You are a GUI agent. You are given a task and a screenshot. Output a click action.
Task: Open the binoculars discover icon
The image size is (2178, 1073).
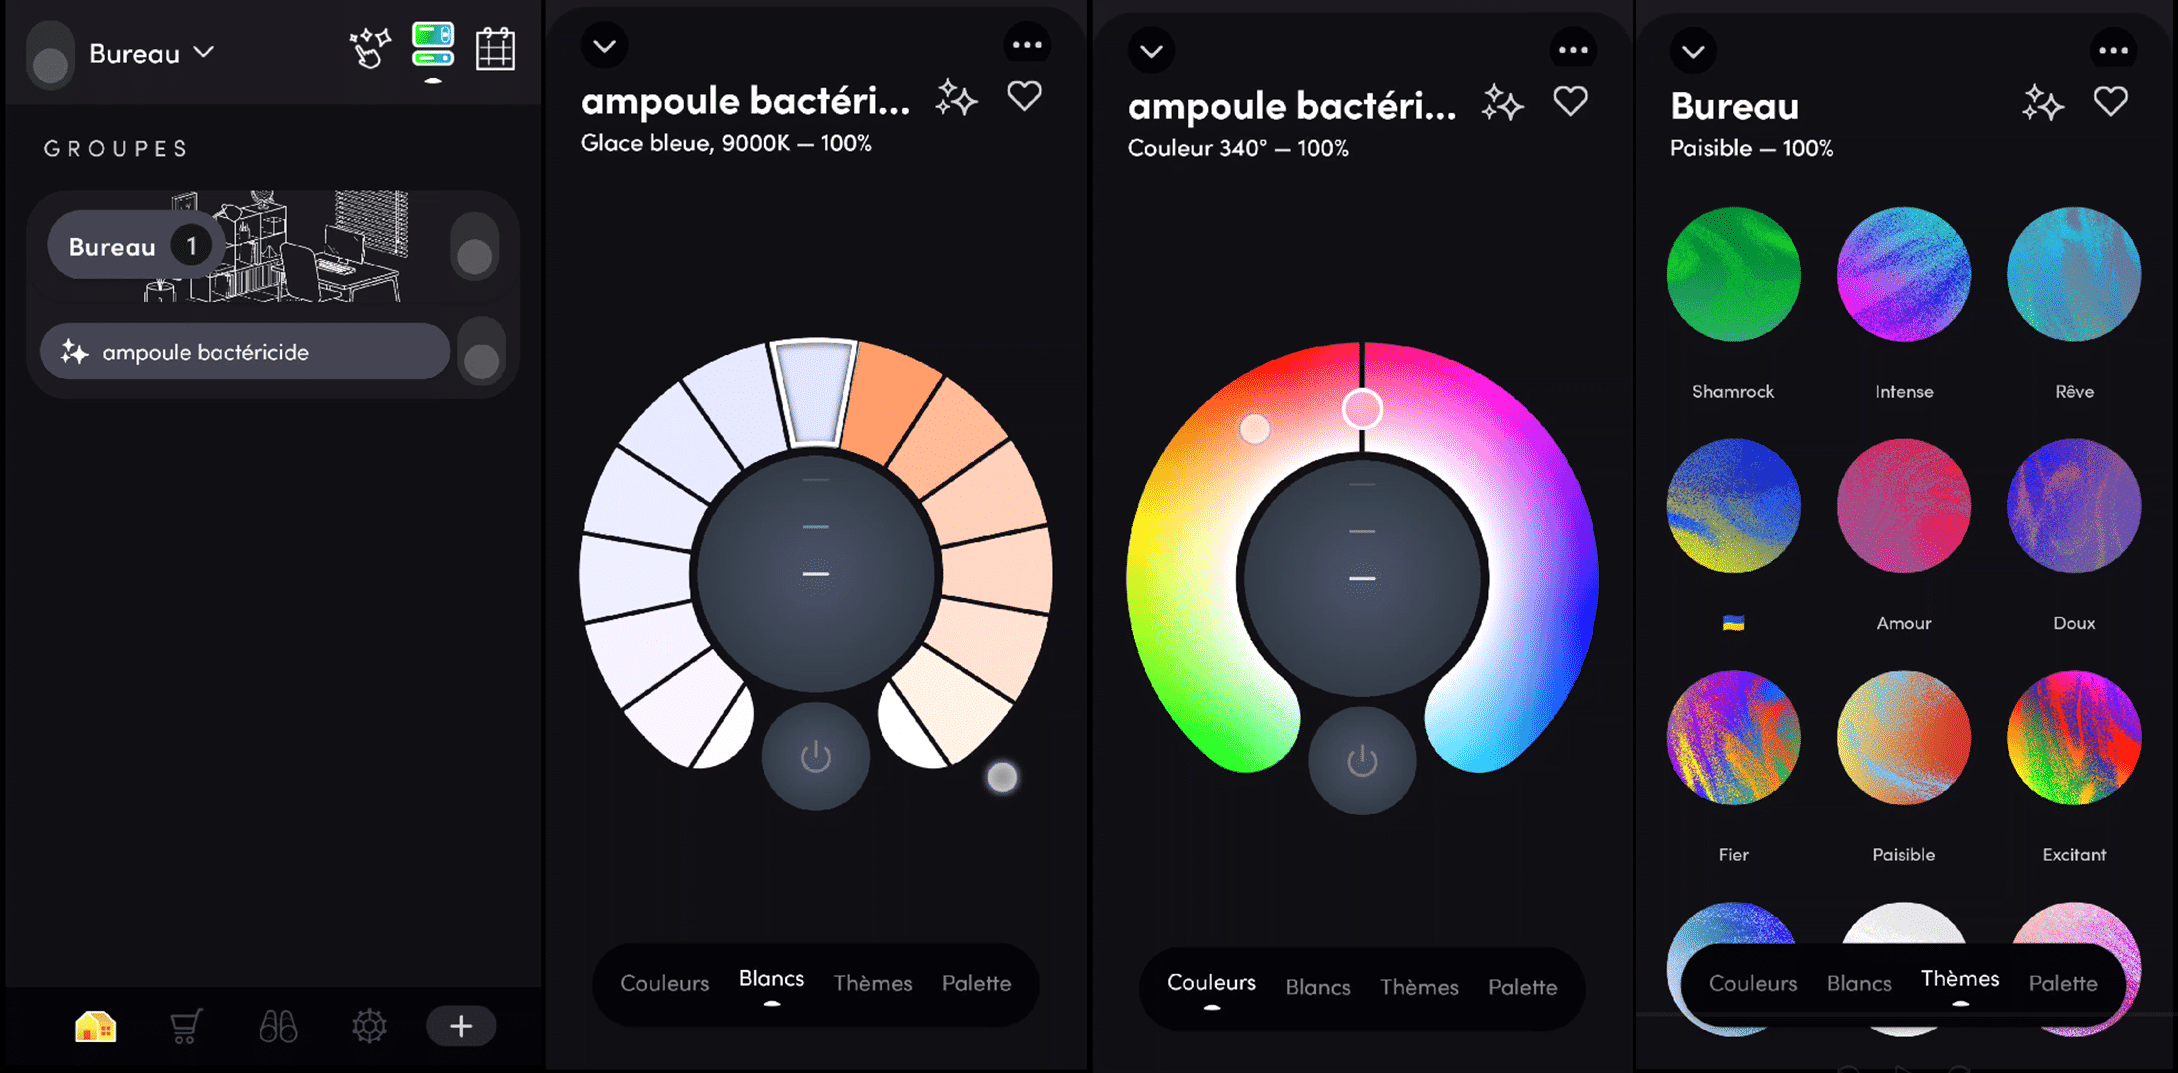[278, 1026]
